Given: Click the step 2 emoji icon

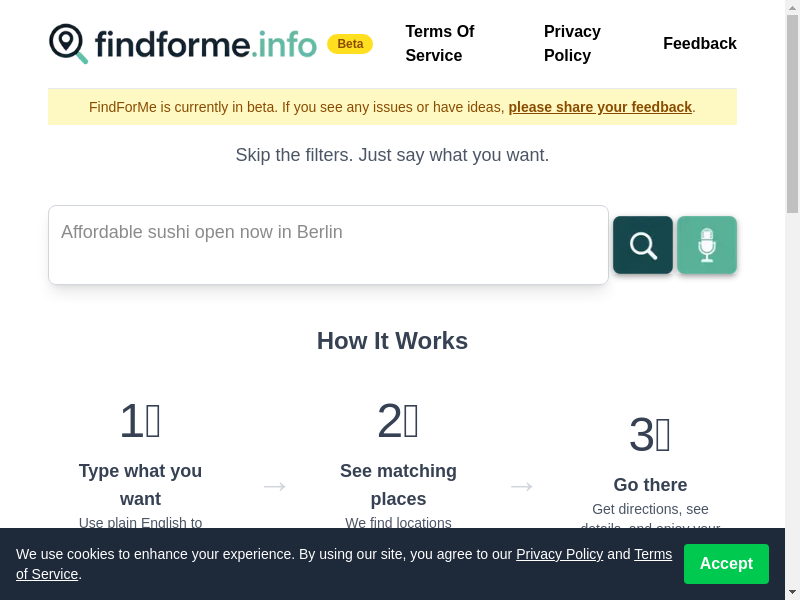Looking at the screenshot, I should pyautogui.click(x=411, y=421).
